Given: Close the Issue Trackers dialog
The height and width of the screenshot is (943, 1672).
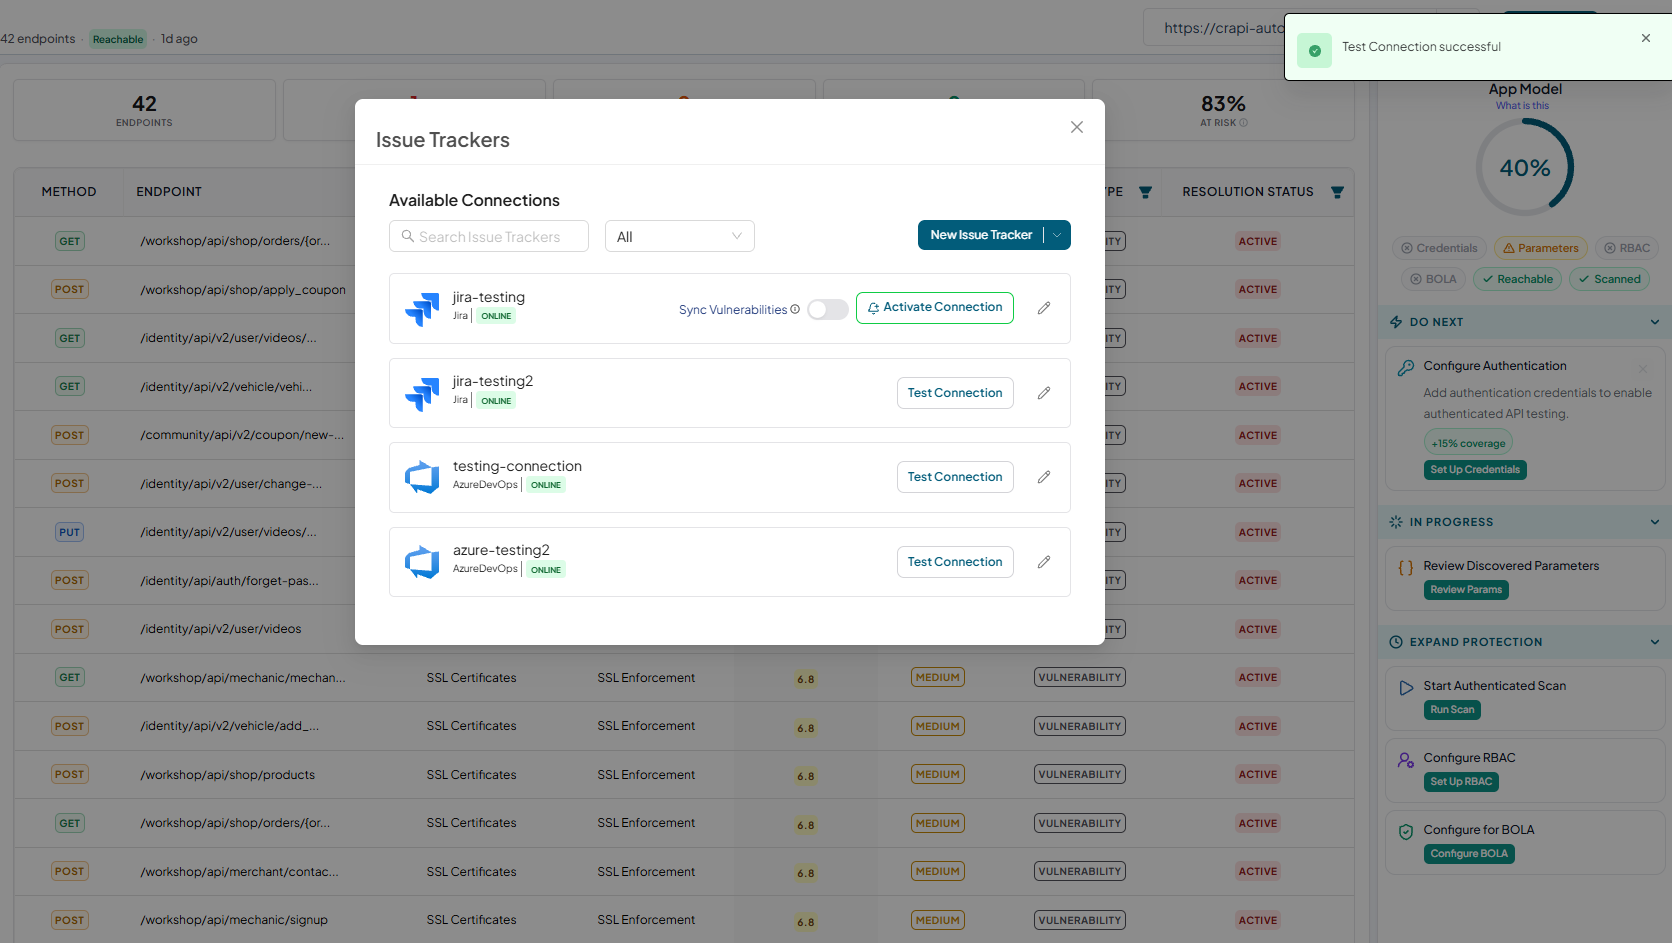Looking at the screenshot, I should click(x=1077, y=127).
